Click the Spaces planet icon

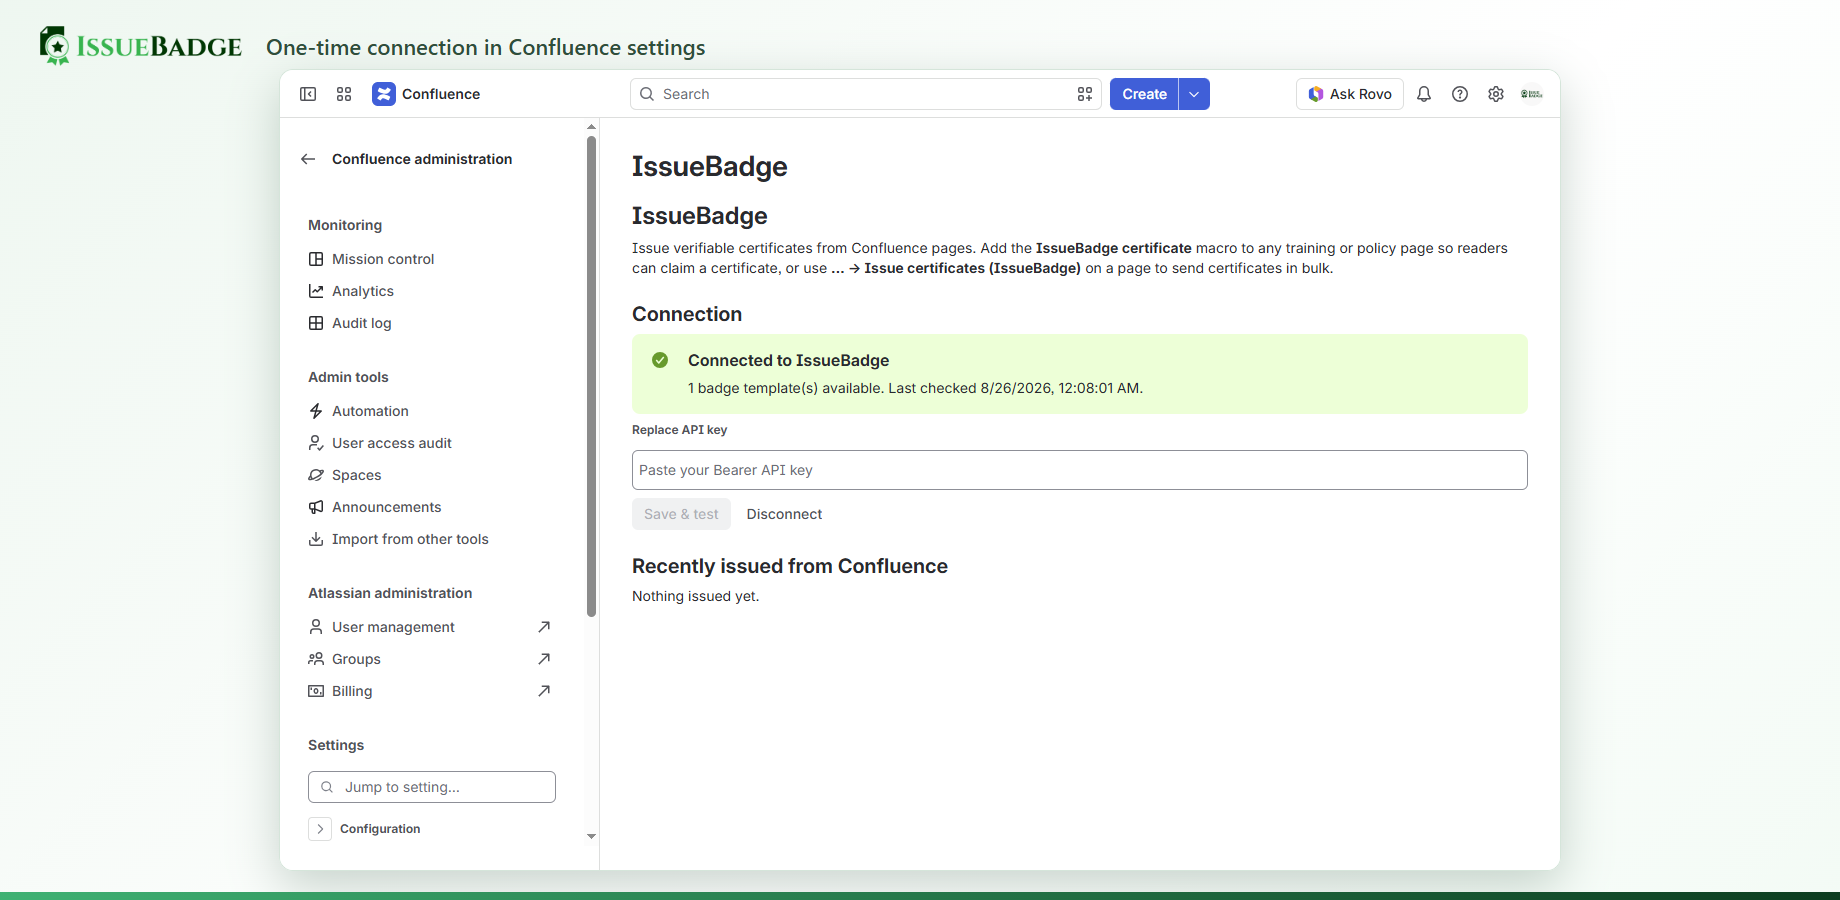pyautogui.click(x=316, y=475)
